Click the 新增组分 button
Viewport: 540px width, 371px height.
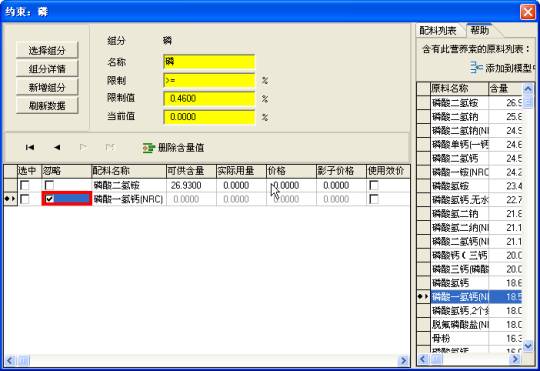(47, 87)
